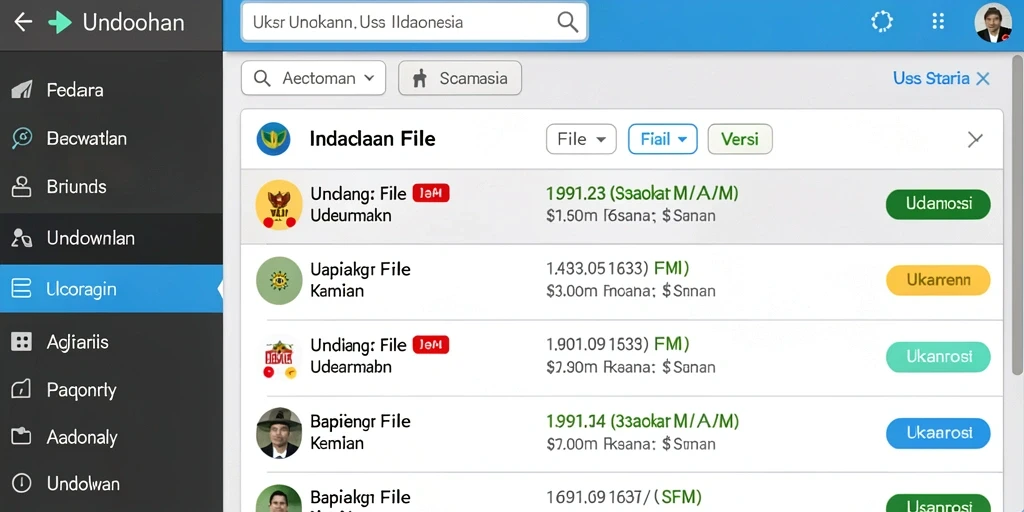This screenshot has width=1024, height=512.
Task: Open the Aectoman dropdown
Action: pos(313,78)
